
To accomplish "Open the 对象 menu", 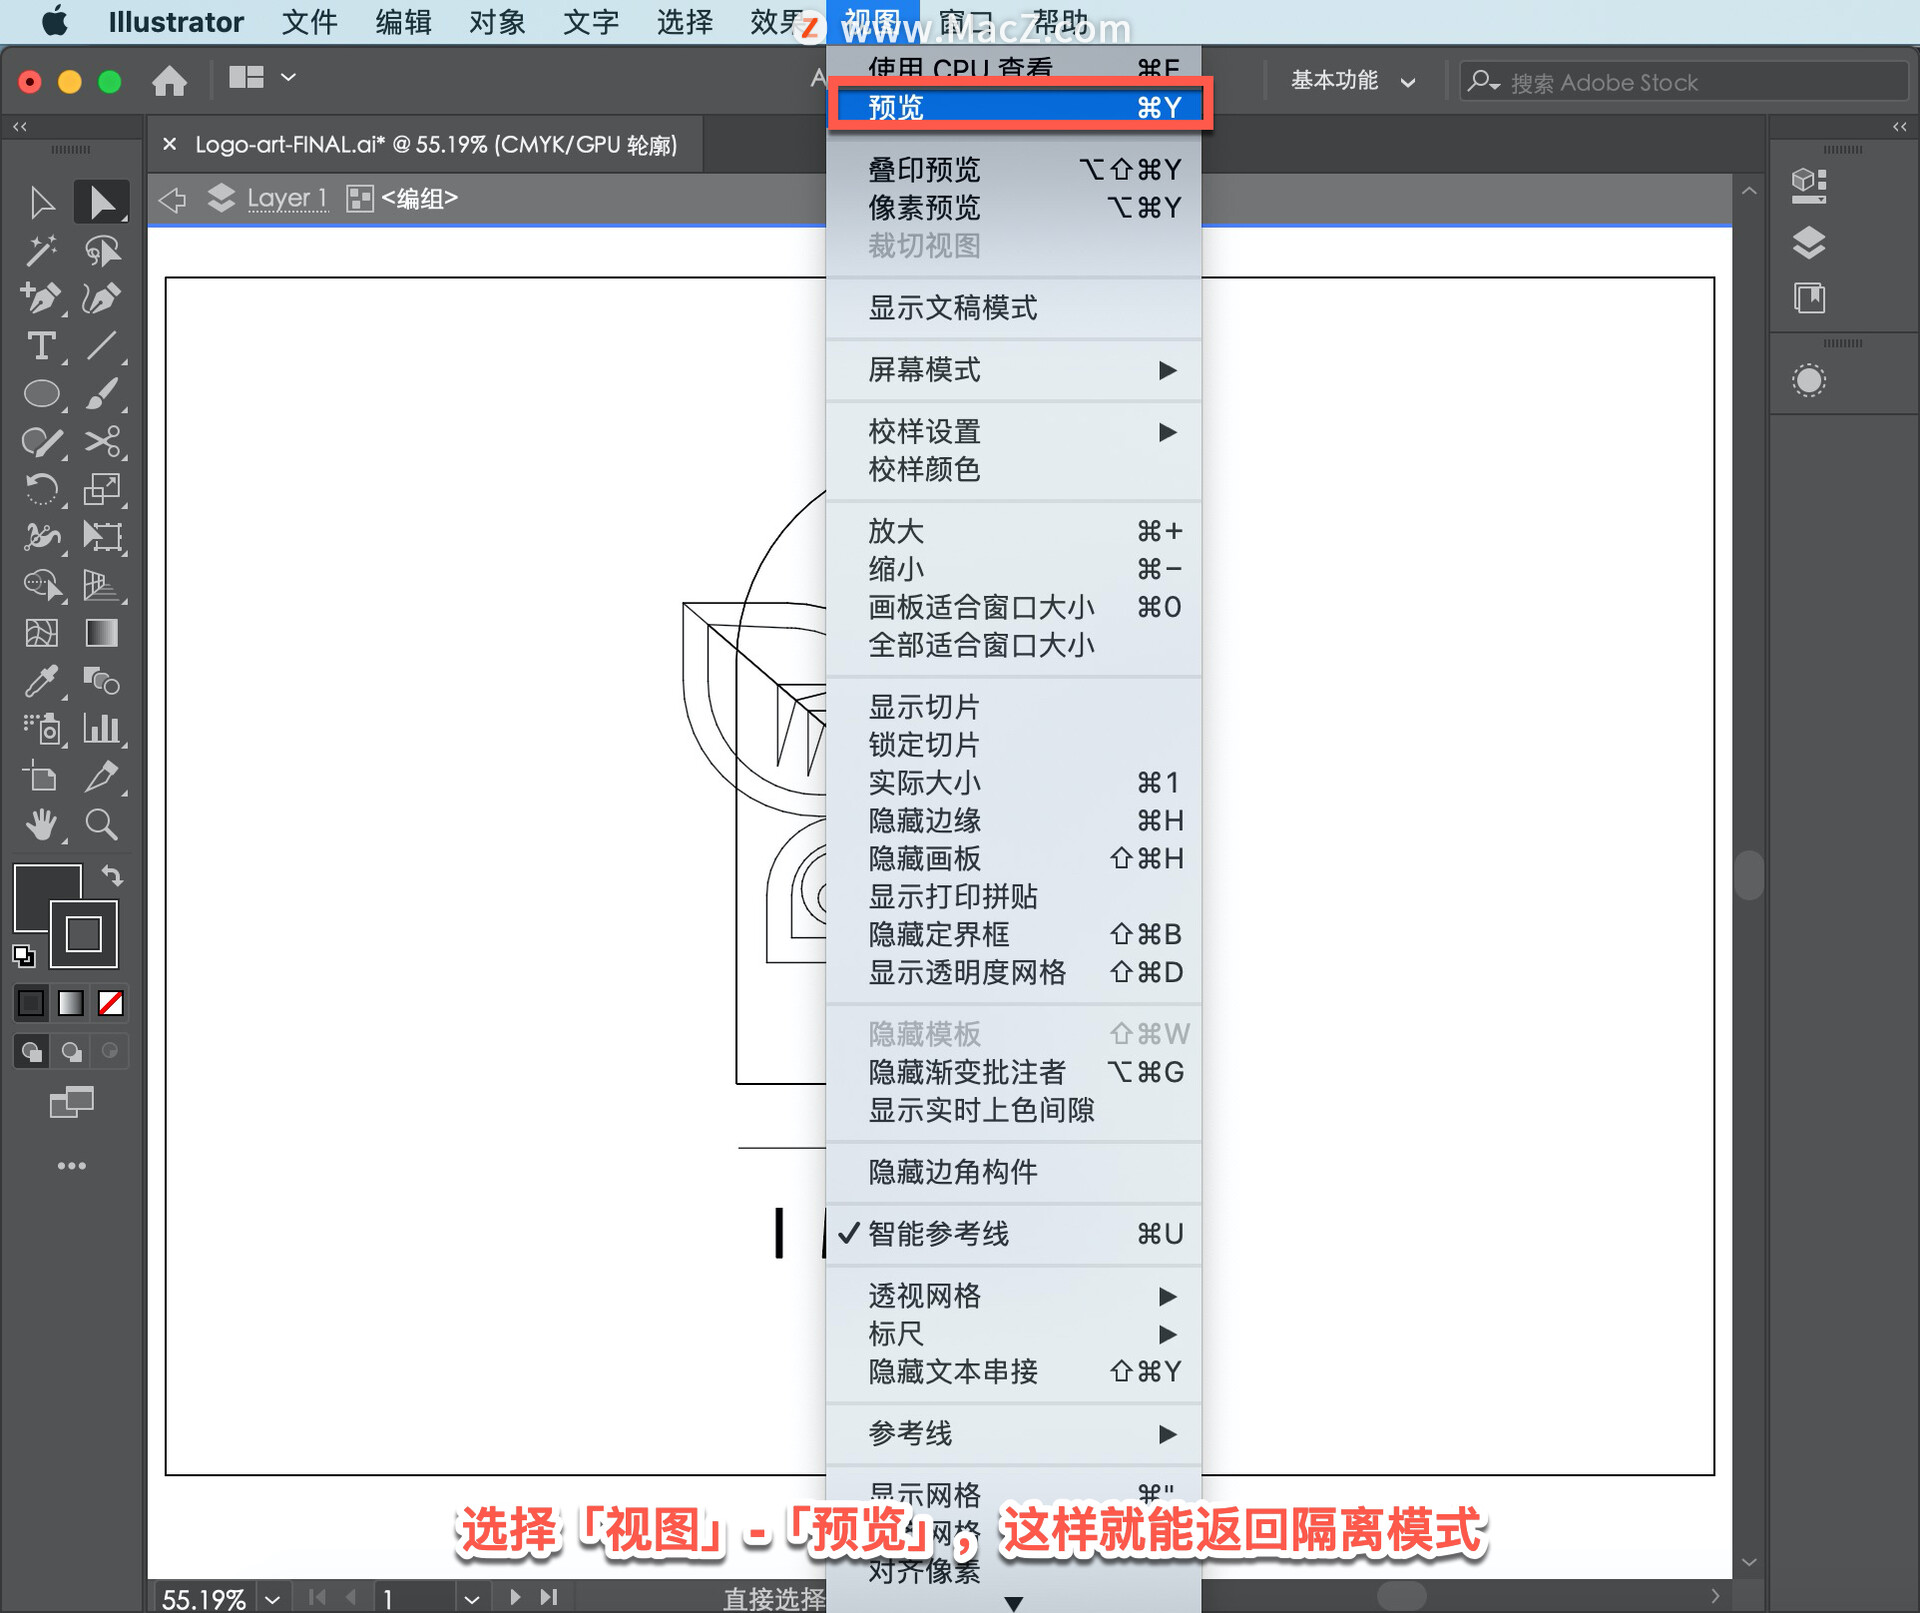I will (497, 22).
